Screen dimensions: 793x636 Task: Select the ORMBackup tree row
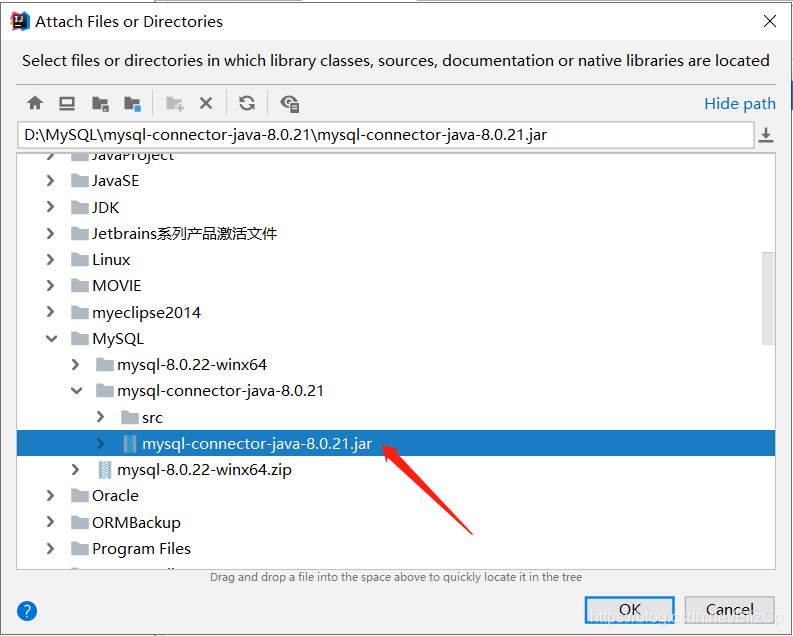396,522
